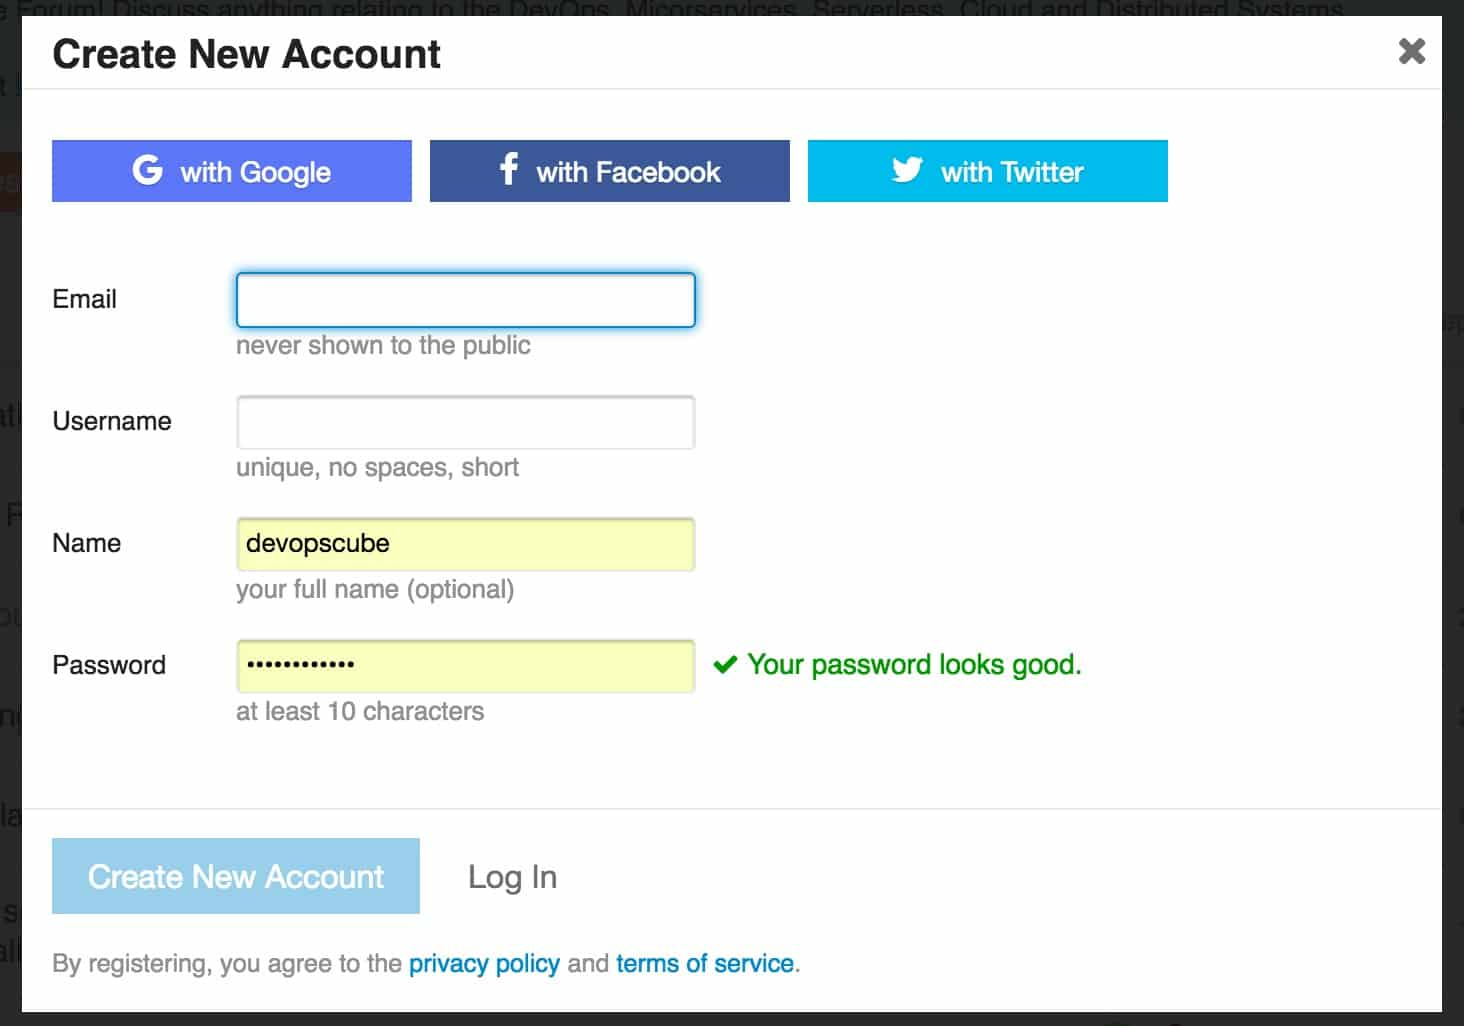
Task: Click the Facebook icon on the blue button
Action: 508,171
